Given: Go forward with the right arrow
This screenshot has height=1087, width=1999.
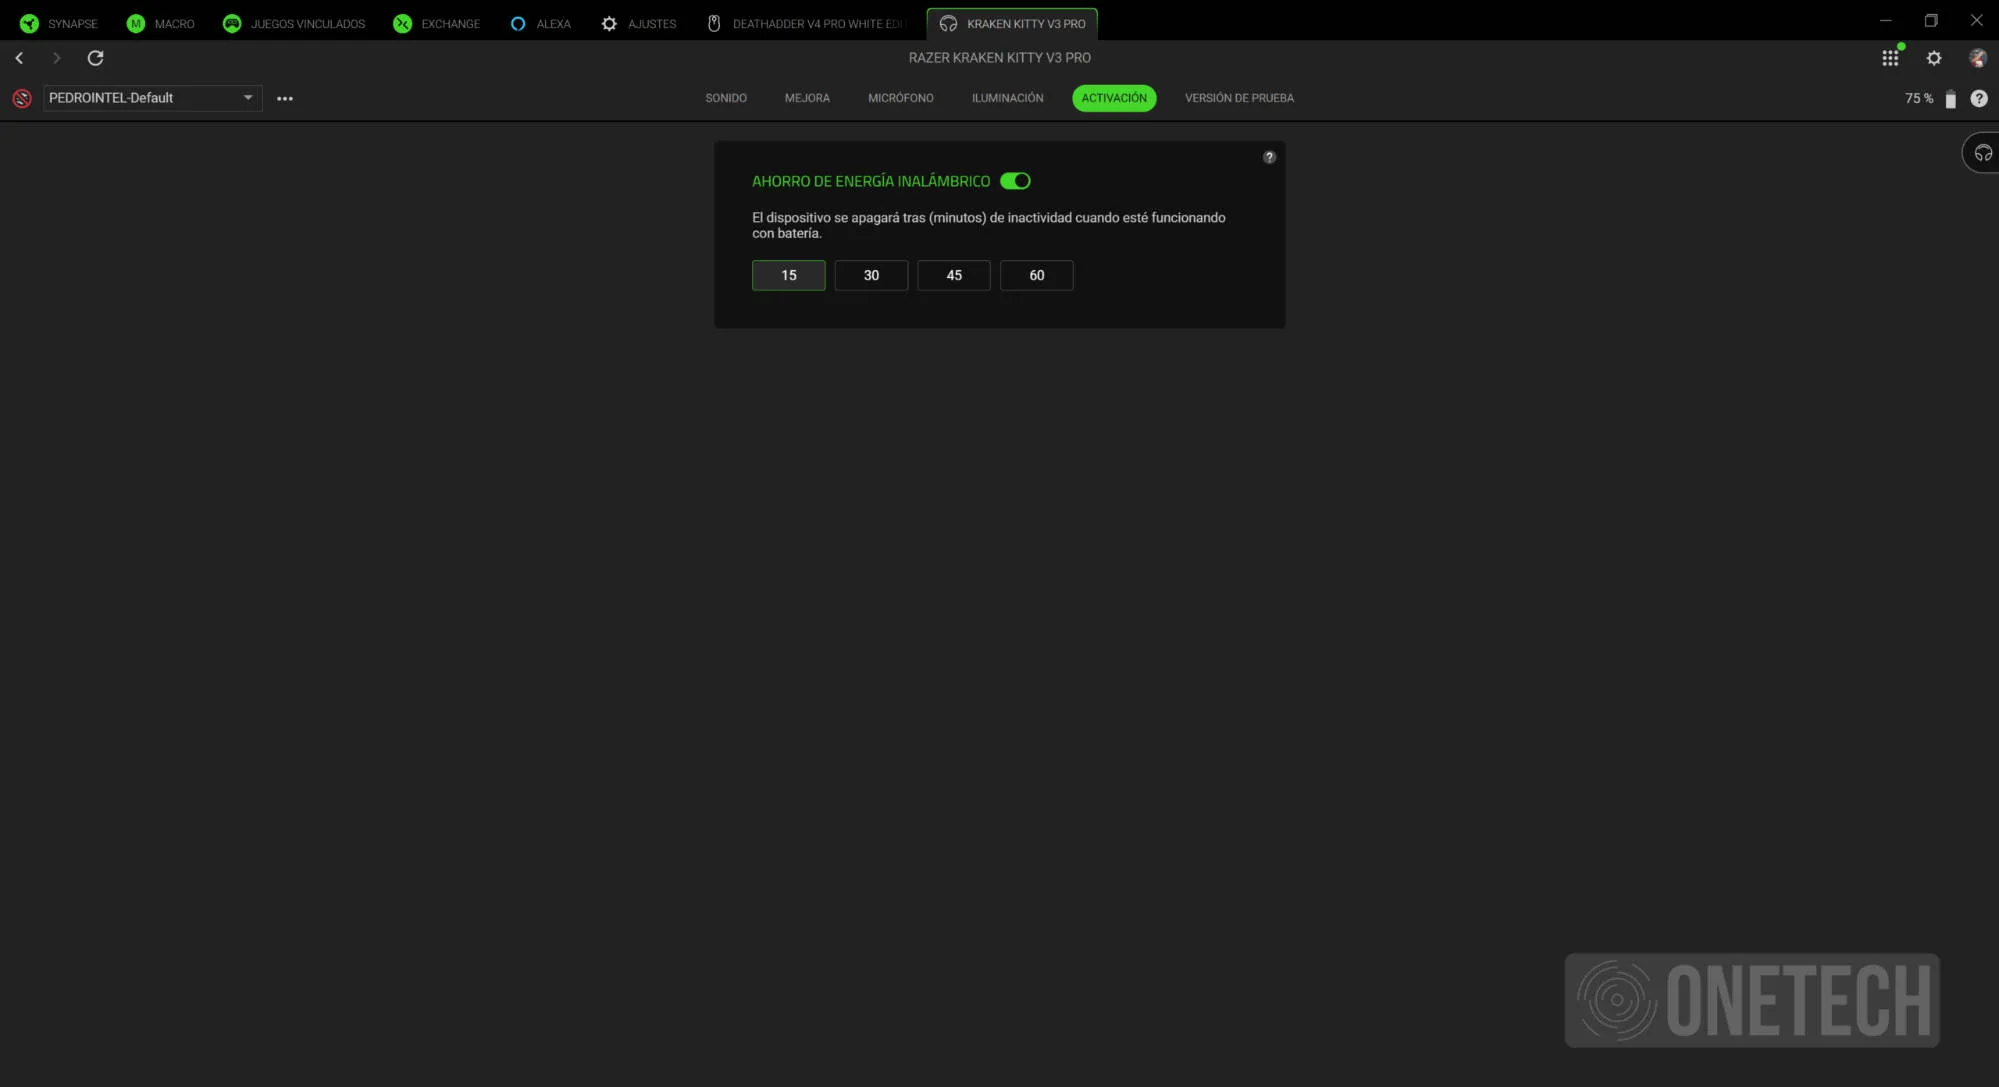Looking at the screenshot, I should click(56, 58).
